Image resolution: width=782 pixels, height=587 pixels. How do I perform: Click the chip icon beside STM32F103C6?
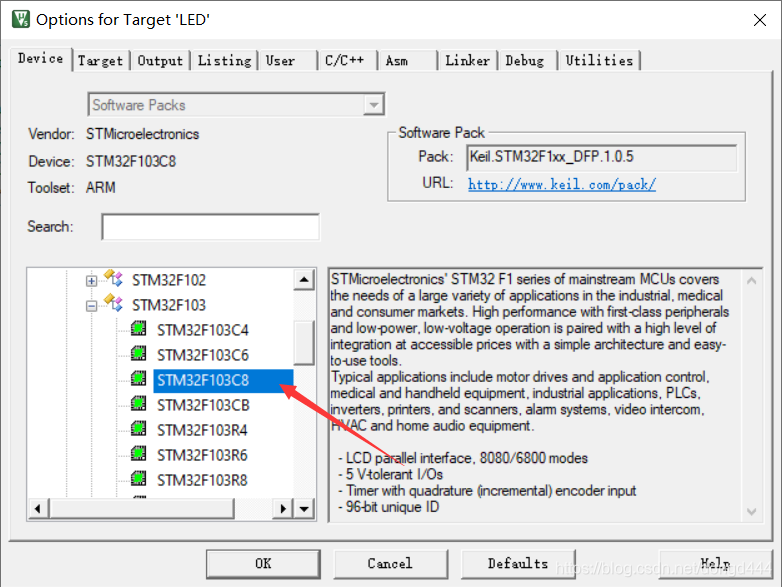[x=139, y=354]
